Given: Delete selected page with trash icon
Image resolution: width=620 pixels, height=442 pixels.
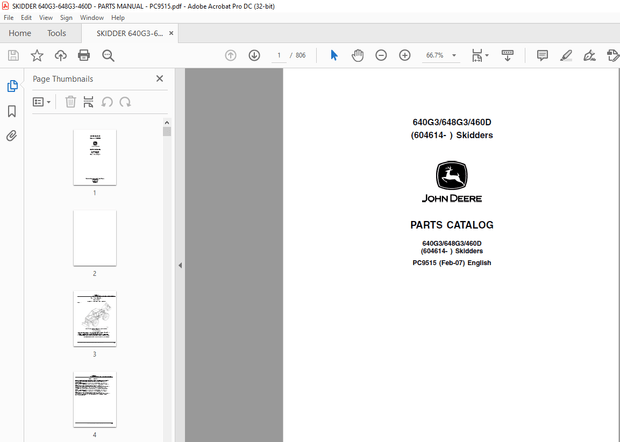Looking at the screenshot, I should click(x=70, y=102).
